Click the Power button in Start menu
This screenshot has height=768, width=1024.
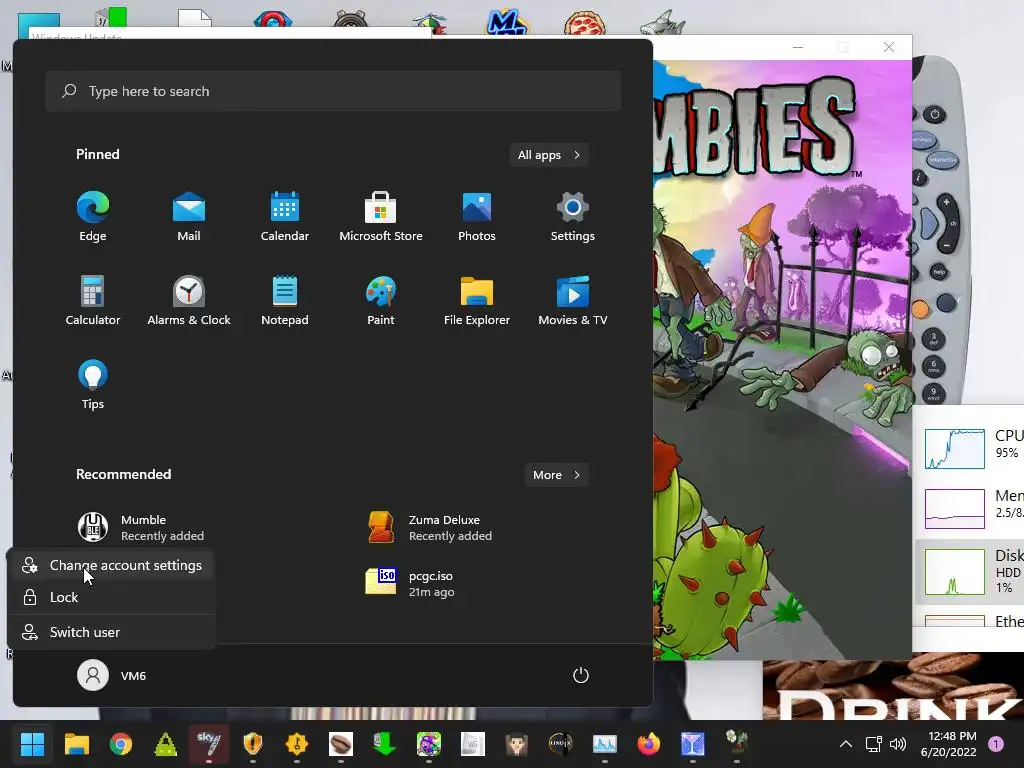(581, 675)
